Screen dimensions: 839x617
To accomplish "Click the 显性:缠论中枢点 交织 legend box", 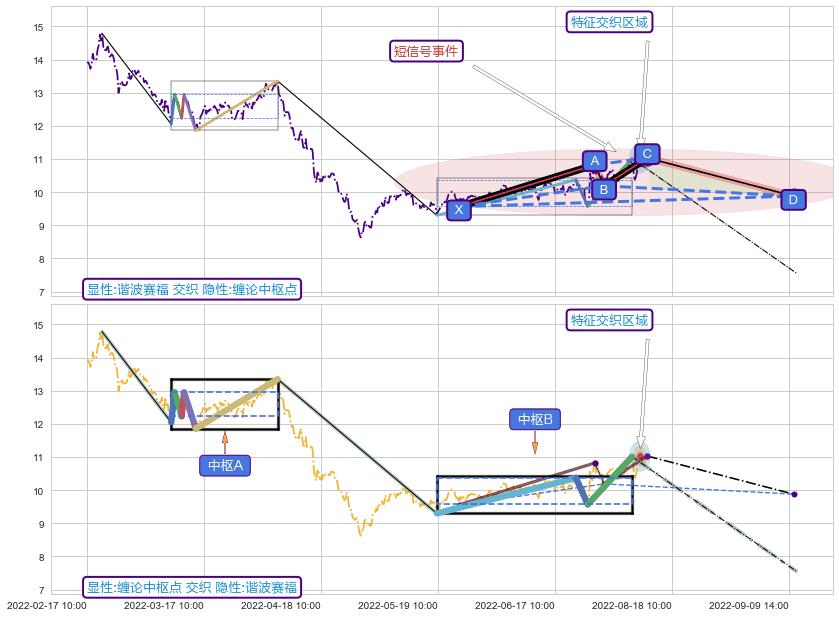I will click(x=192, y=587).
